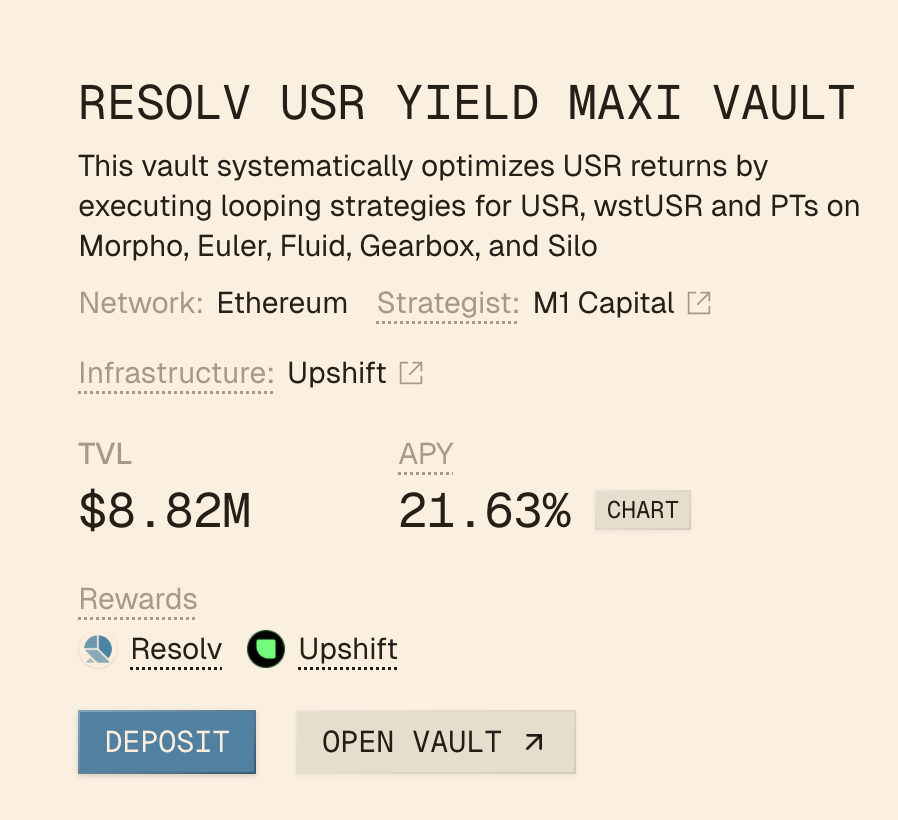This screenshot has height=820, width=898.
Task: Click the green Upshift rewards logo icon
Action: [266, 650]
